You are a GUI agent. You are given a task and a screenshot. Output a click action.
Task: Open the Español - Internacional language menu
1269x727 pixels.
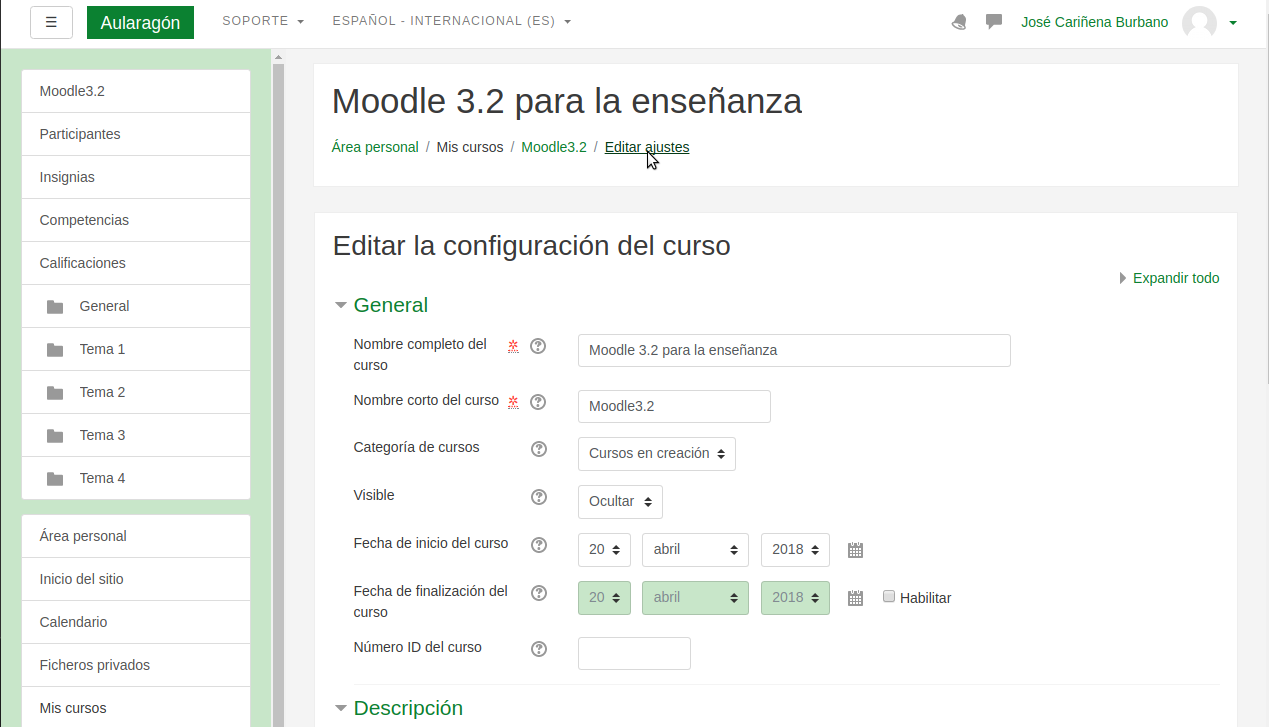(452, 21)
